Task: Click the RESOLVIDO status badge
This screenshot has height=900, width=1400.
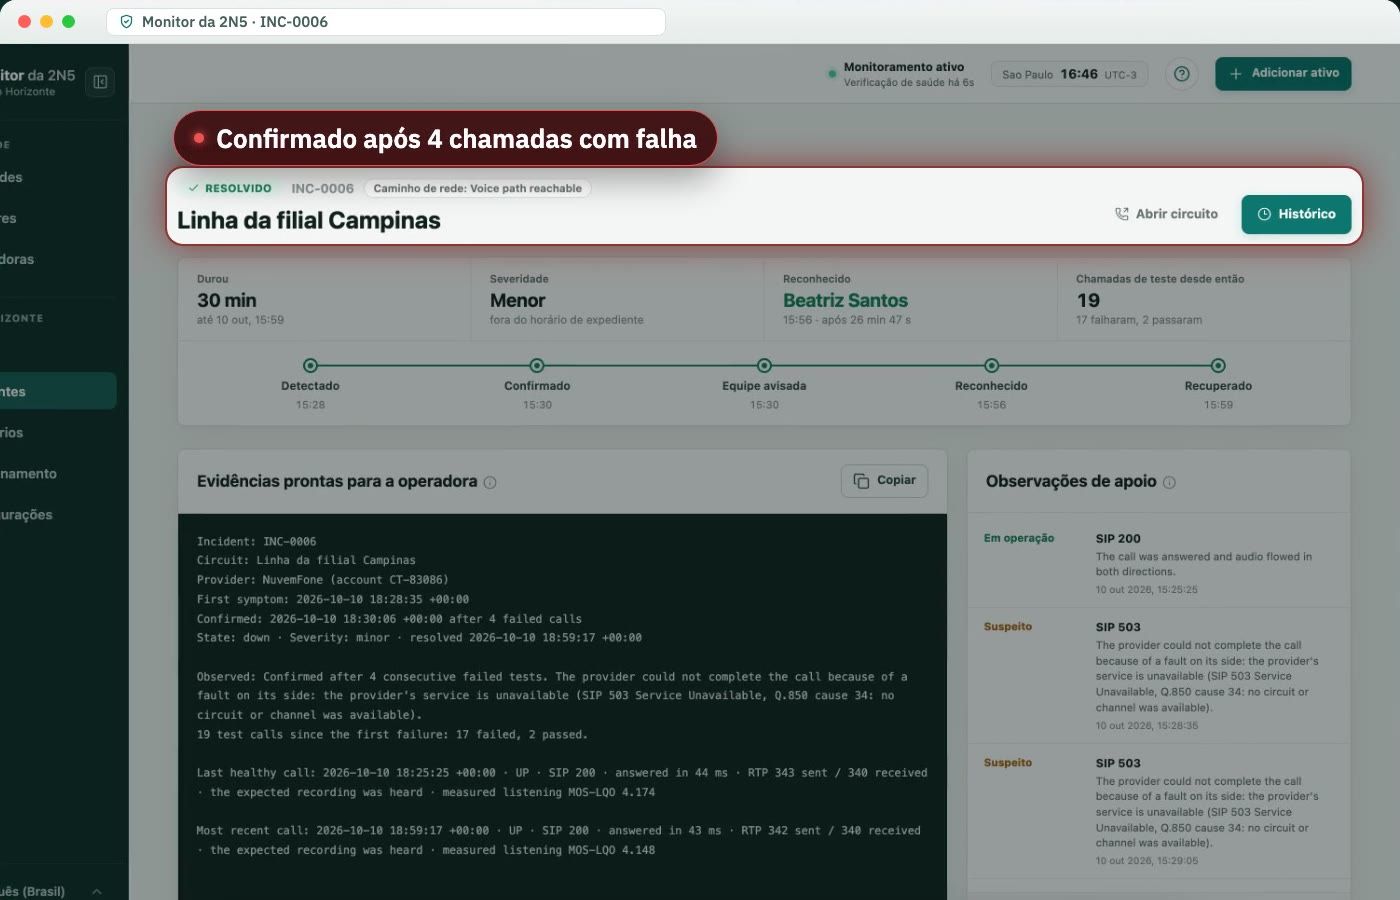Action: click(230, 188)
